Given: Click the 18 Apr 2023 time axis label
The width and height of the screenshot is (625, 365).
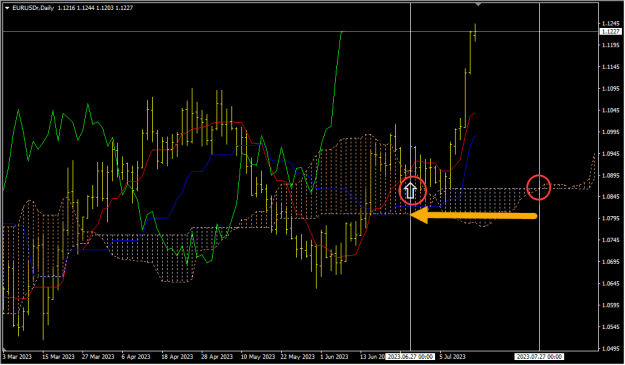Looking at the screenshot, I should (177, 356).
